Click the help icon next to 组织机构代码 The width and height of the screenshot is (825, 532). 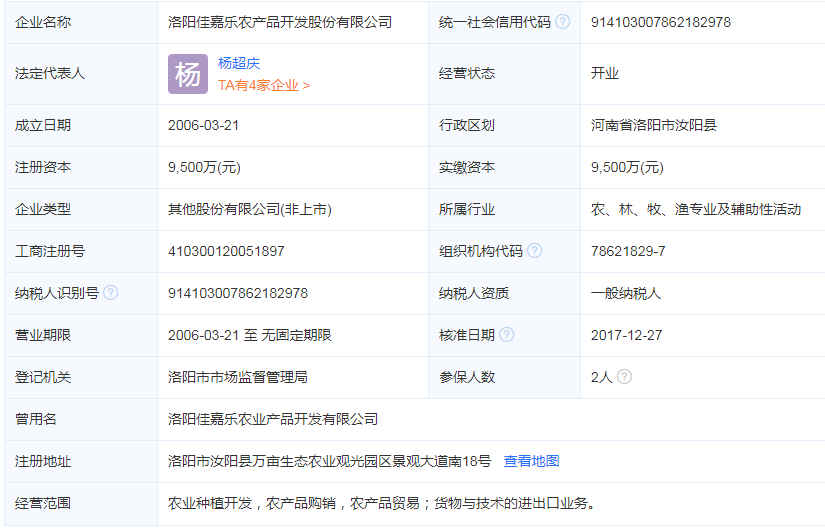(x=534, y=250)
